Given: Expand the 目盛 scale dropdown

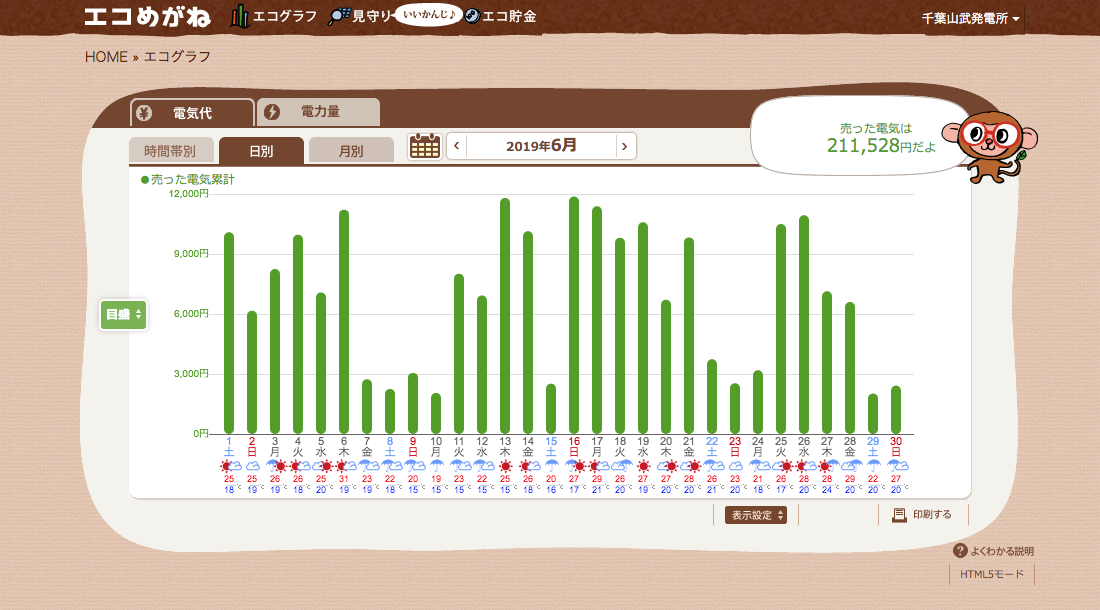Looking at the screenshot, I should tap(124, 314).
